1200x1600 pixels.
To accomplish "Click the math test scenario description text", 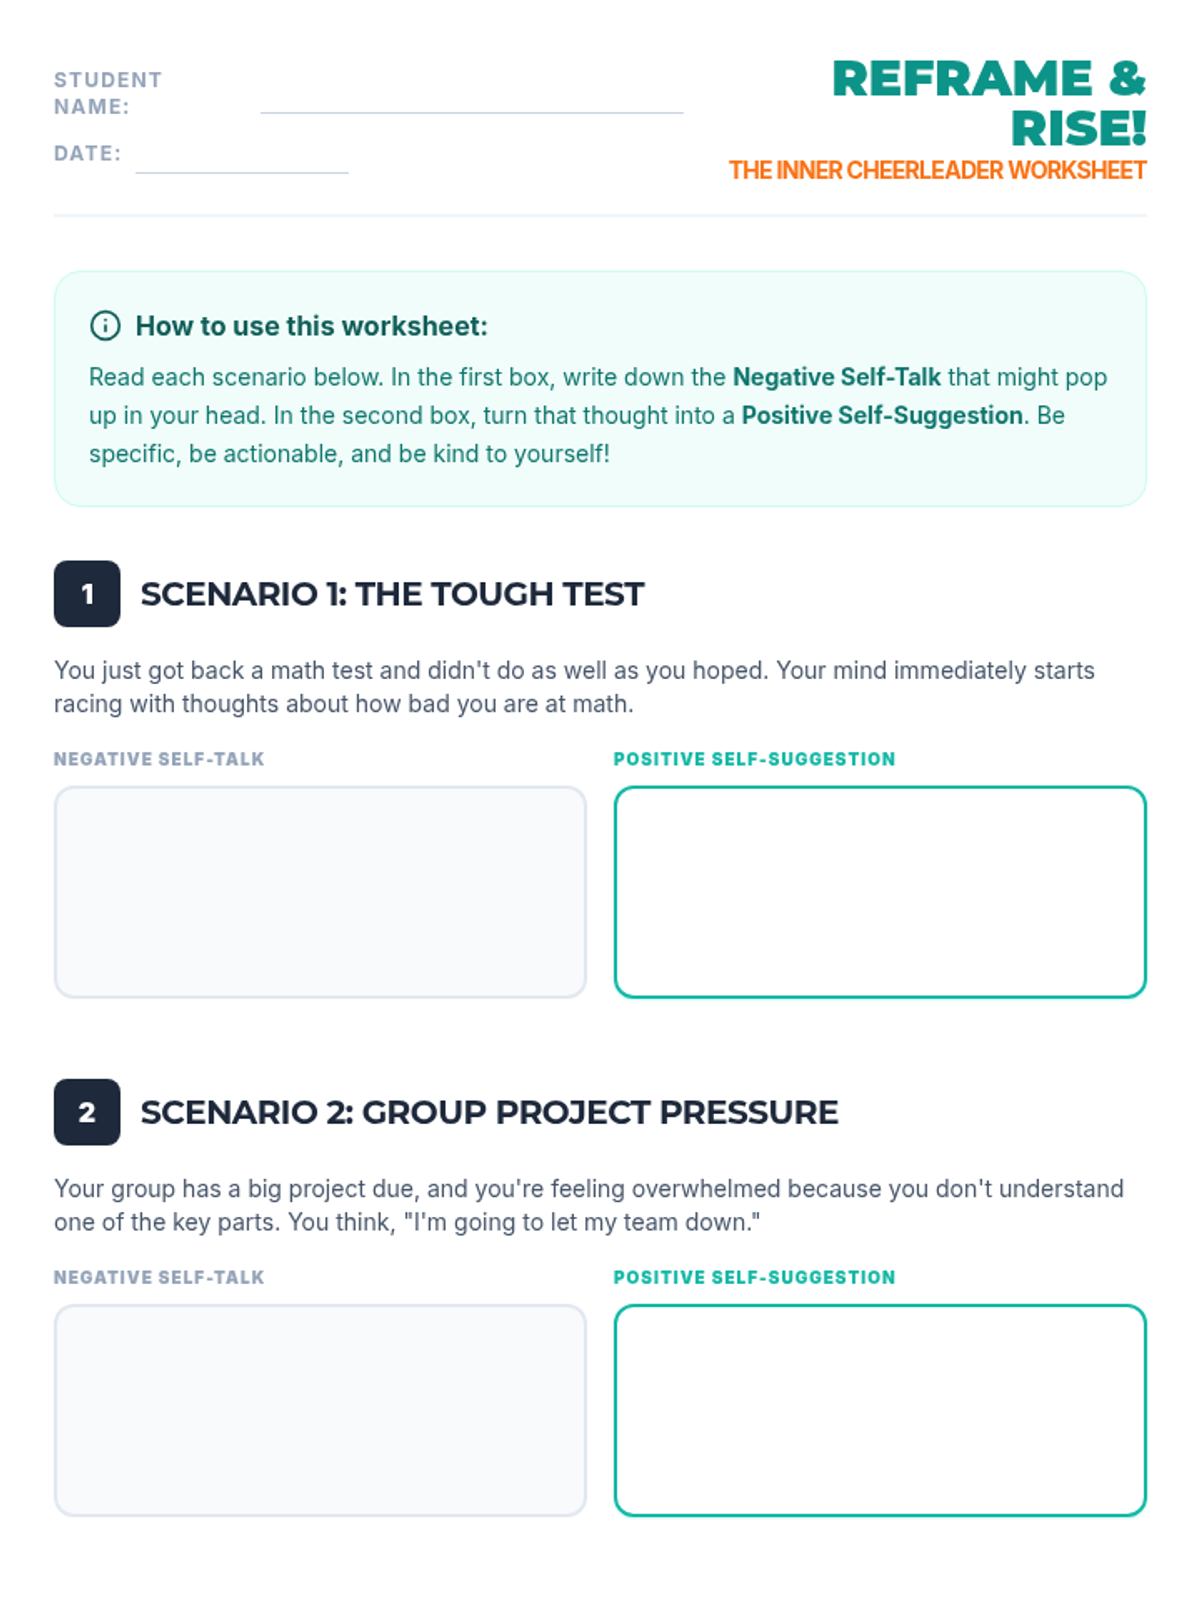I will (x=573, y=687).
